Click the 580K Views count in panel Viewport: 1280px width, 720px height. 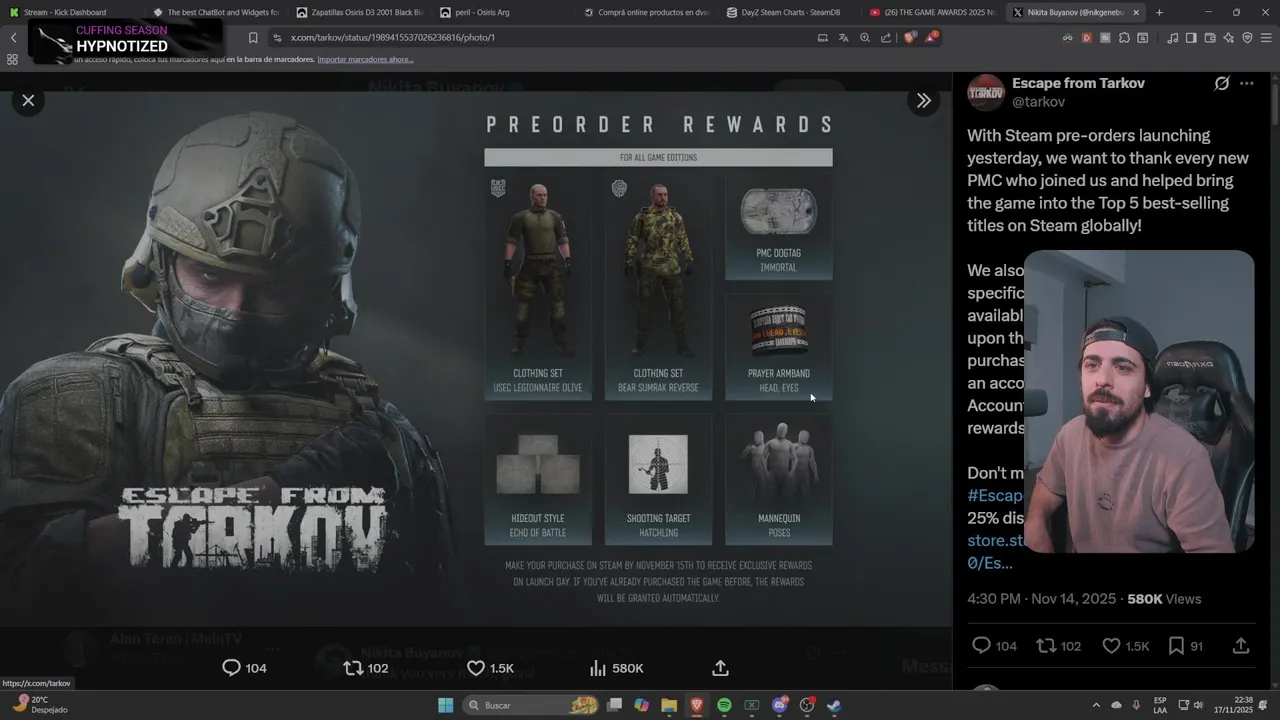tap(1164, 599)
